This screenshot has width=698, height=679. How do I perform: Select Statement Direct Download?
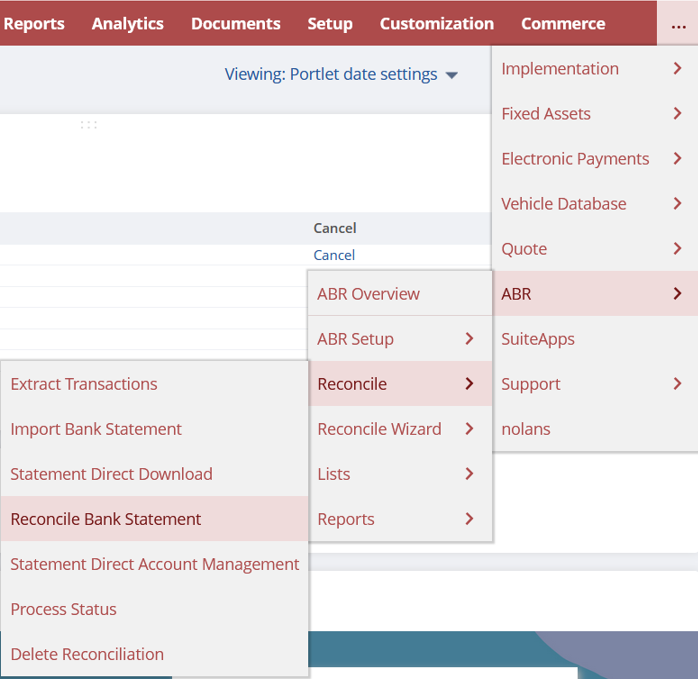coord(111,474)
